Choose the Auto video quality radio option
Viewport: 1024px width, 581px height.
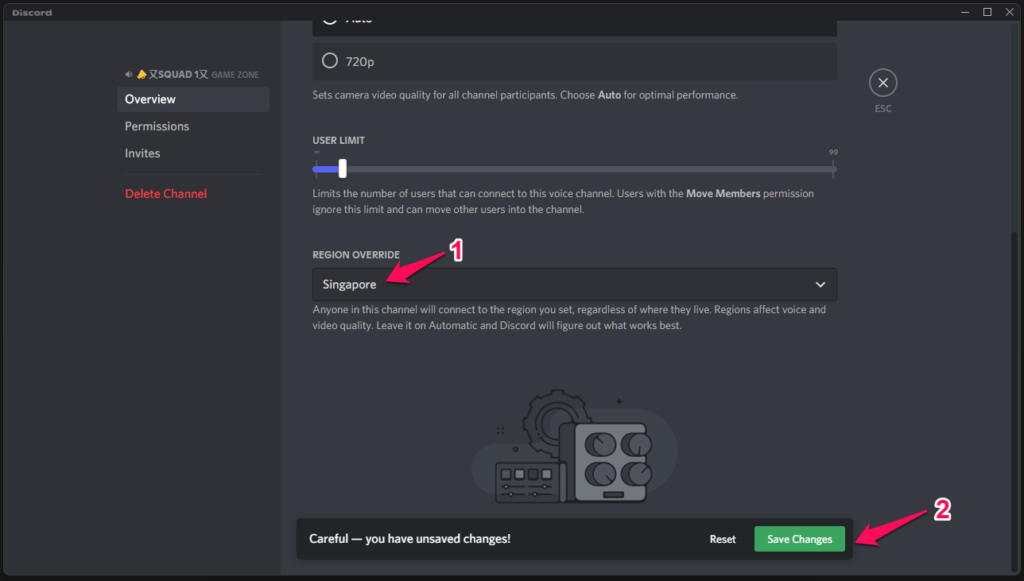click(x=330, y=19)
